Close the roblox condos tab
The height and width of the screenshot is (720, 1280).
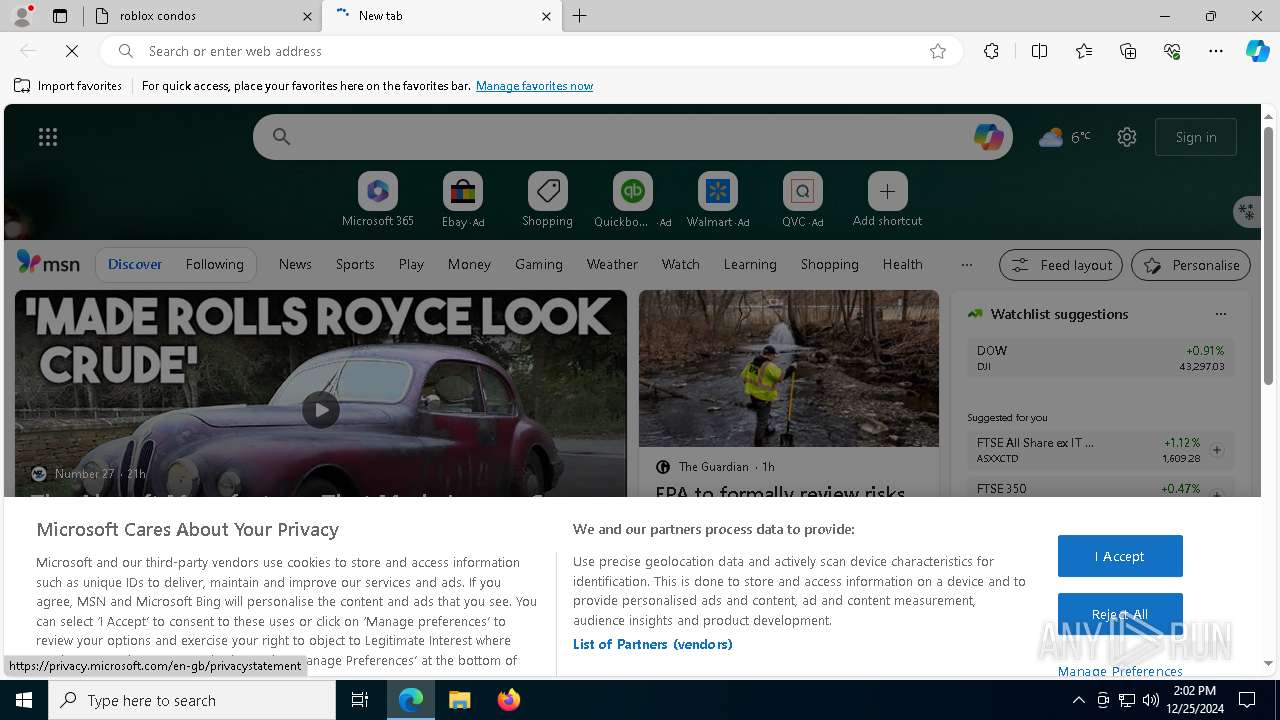pos(307,16)
